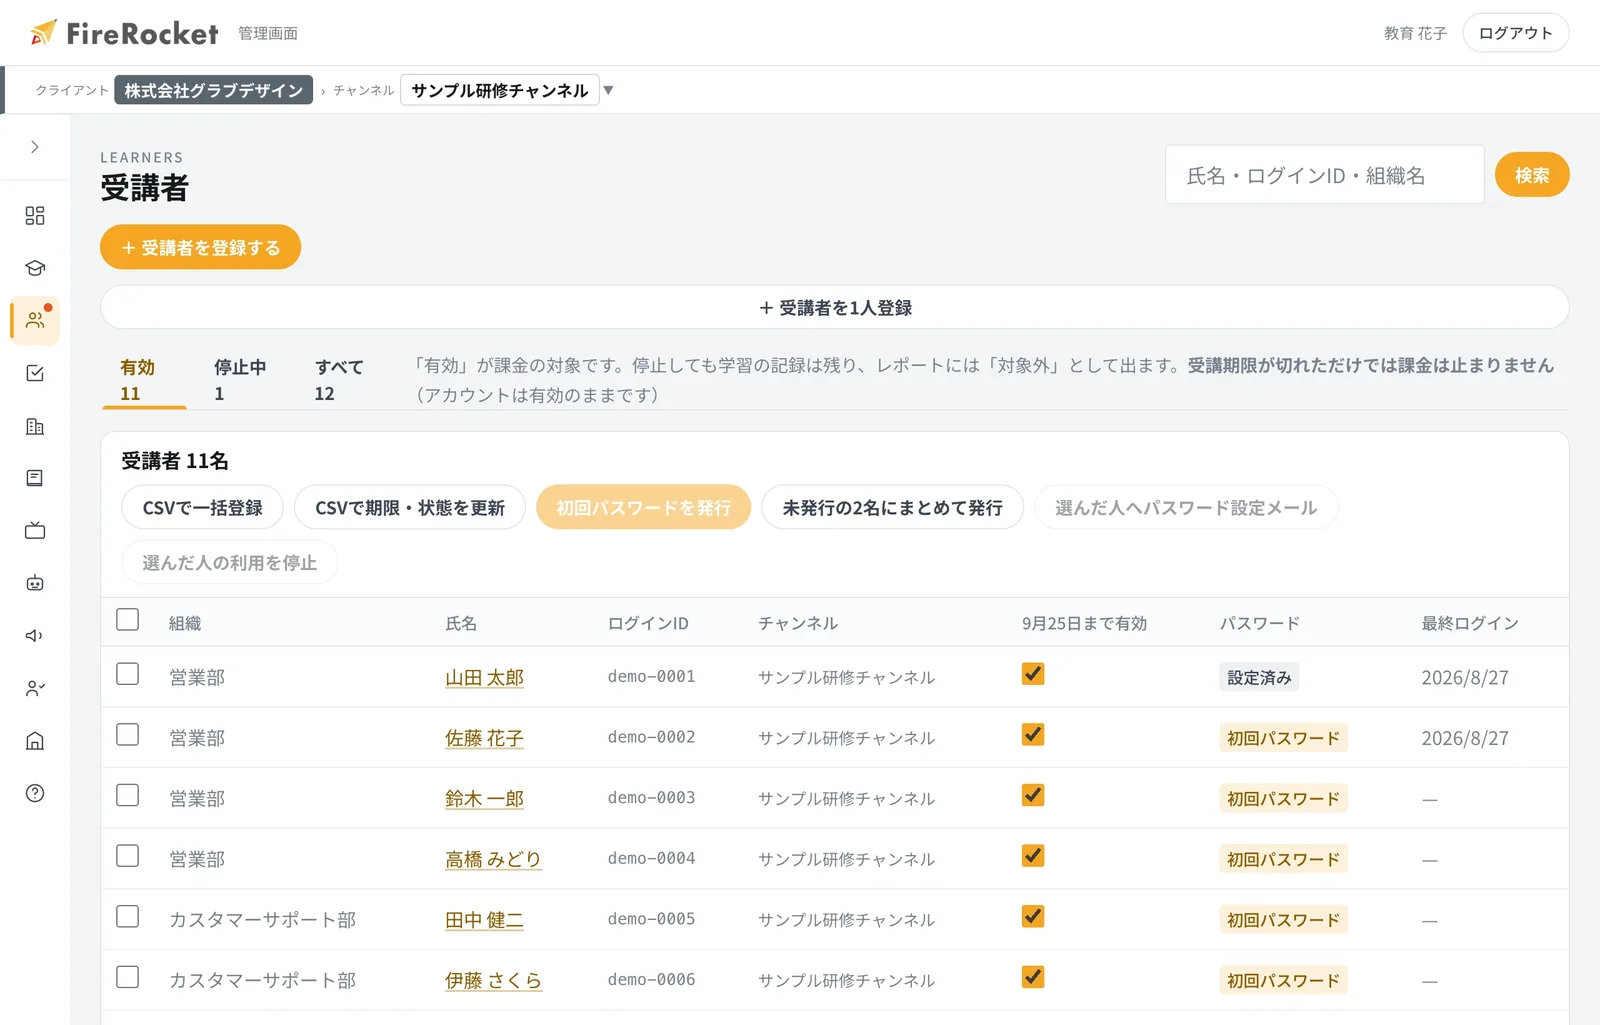Viewport: 1600px width, 1025px height.
Task: Switch to the すべて tab
Action: click(339, 380)
